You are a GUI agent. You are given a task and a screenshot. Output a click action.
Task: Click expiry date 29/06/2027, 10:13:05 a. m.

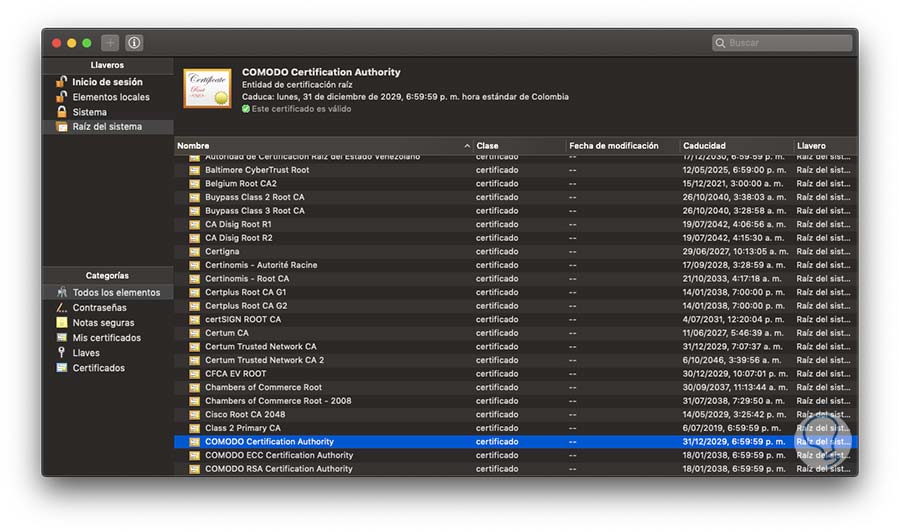[x=735, y=251]
